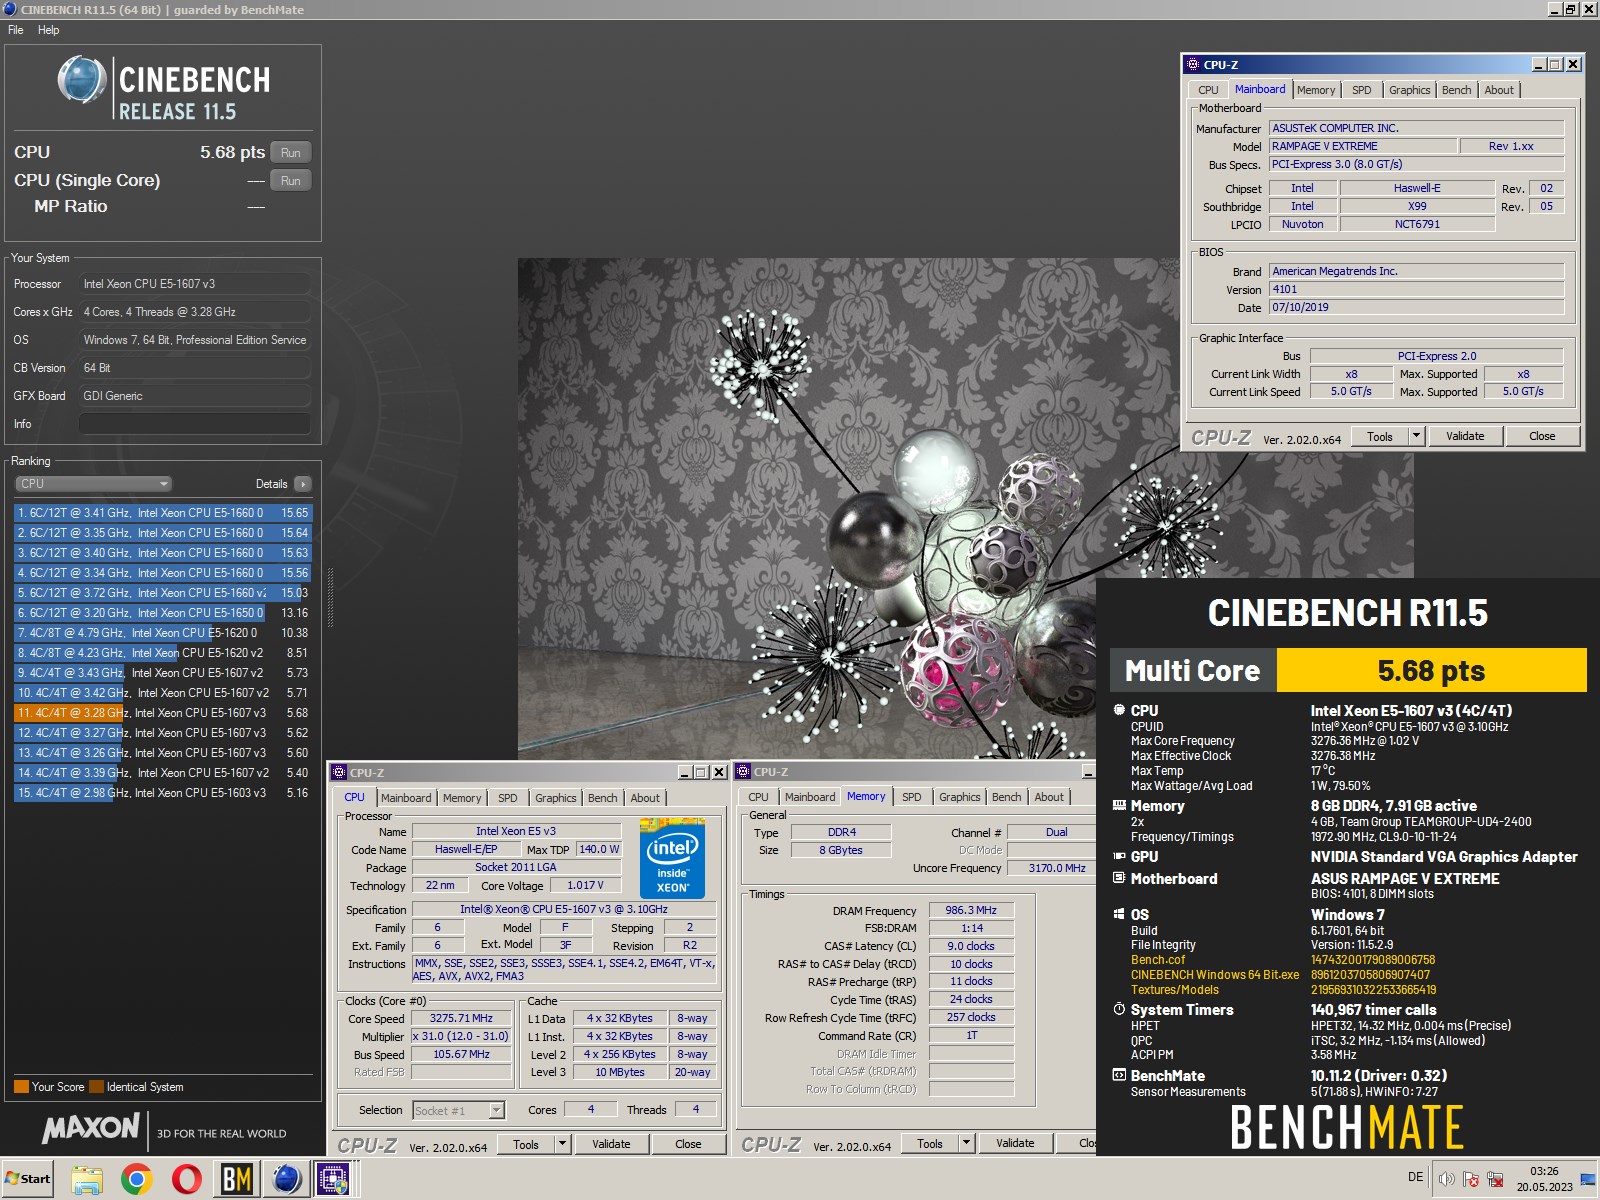The image size is (1600, 1200).
Task: Open Graphics tab in the CPU tab CPU-Z window
Action: (x=555, y=798)
